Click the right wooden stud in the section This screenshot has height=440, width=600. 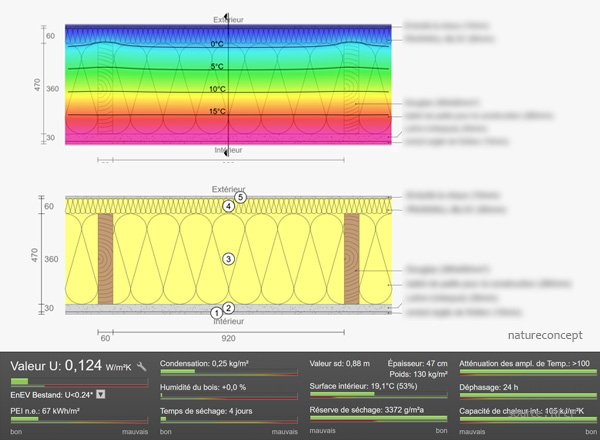pos(351,259)
